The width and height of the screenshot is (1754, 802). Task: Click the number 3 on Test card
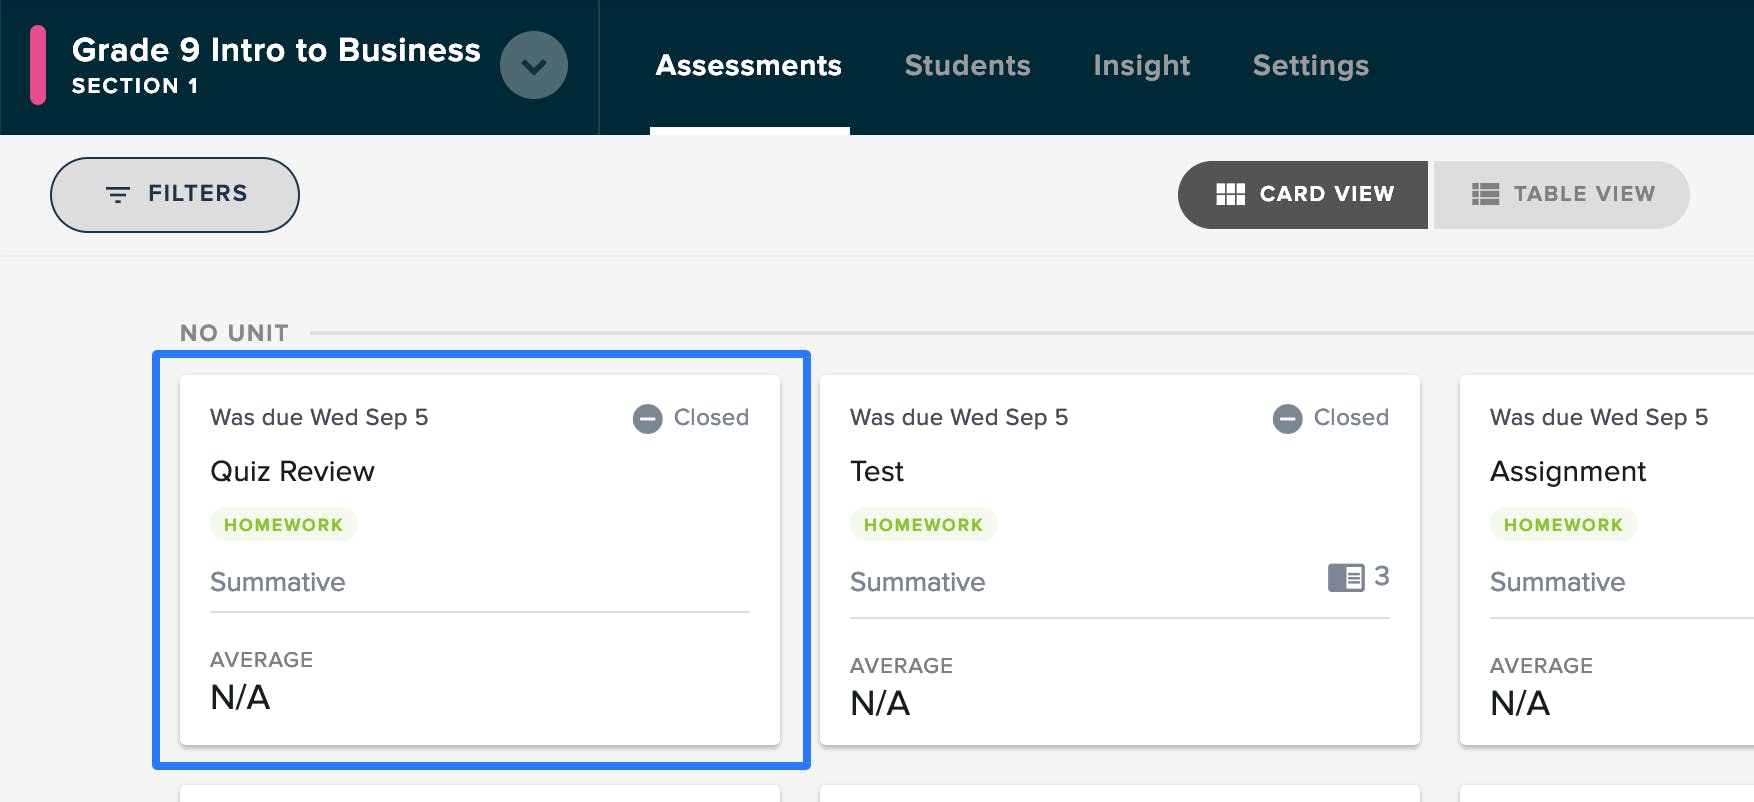pyautogui.click(x=1382, y=576)
